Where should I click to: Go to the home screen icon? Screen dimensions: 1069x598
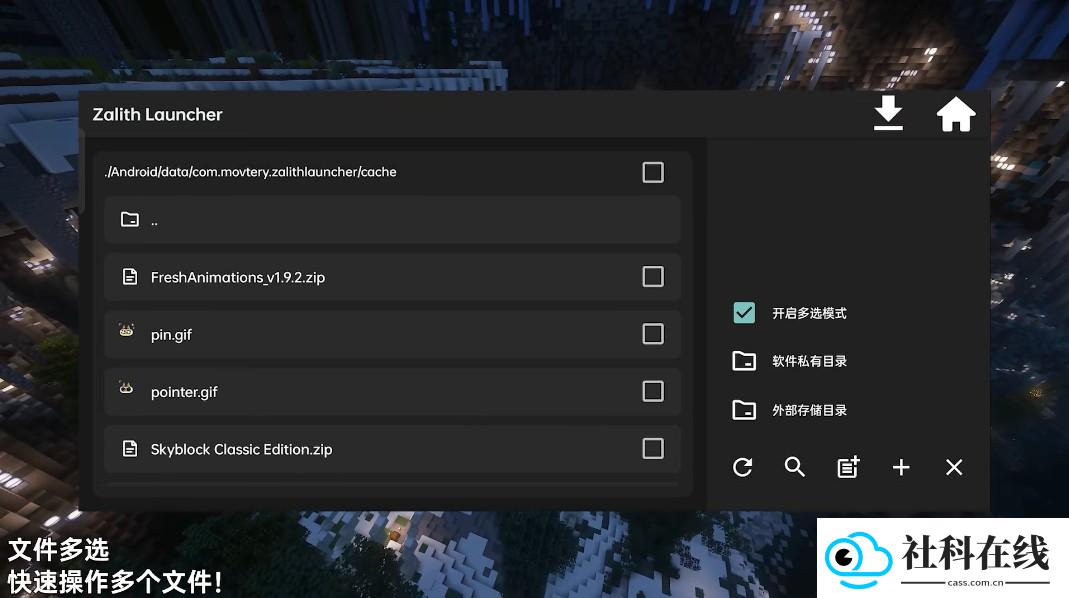[956, 114]
